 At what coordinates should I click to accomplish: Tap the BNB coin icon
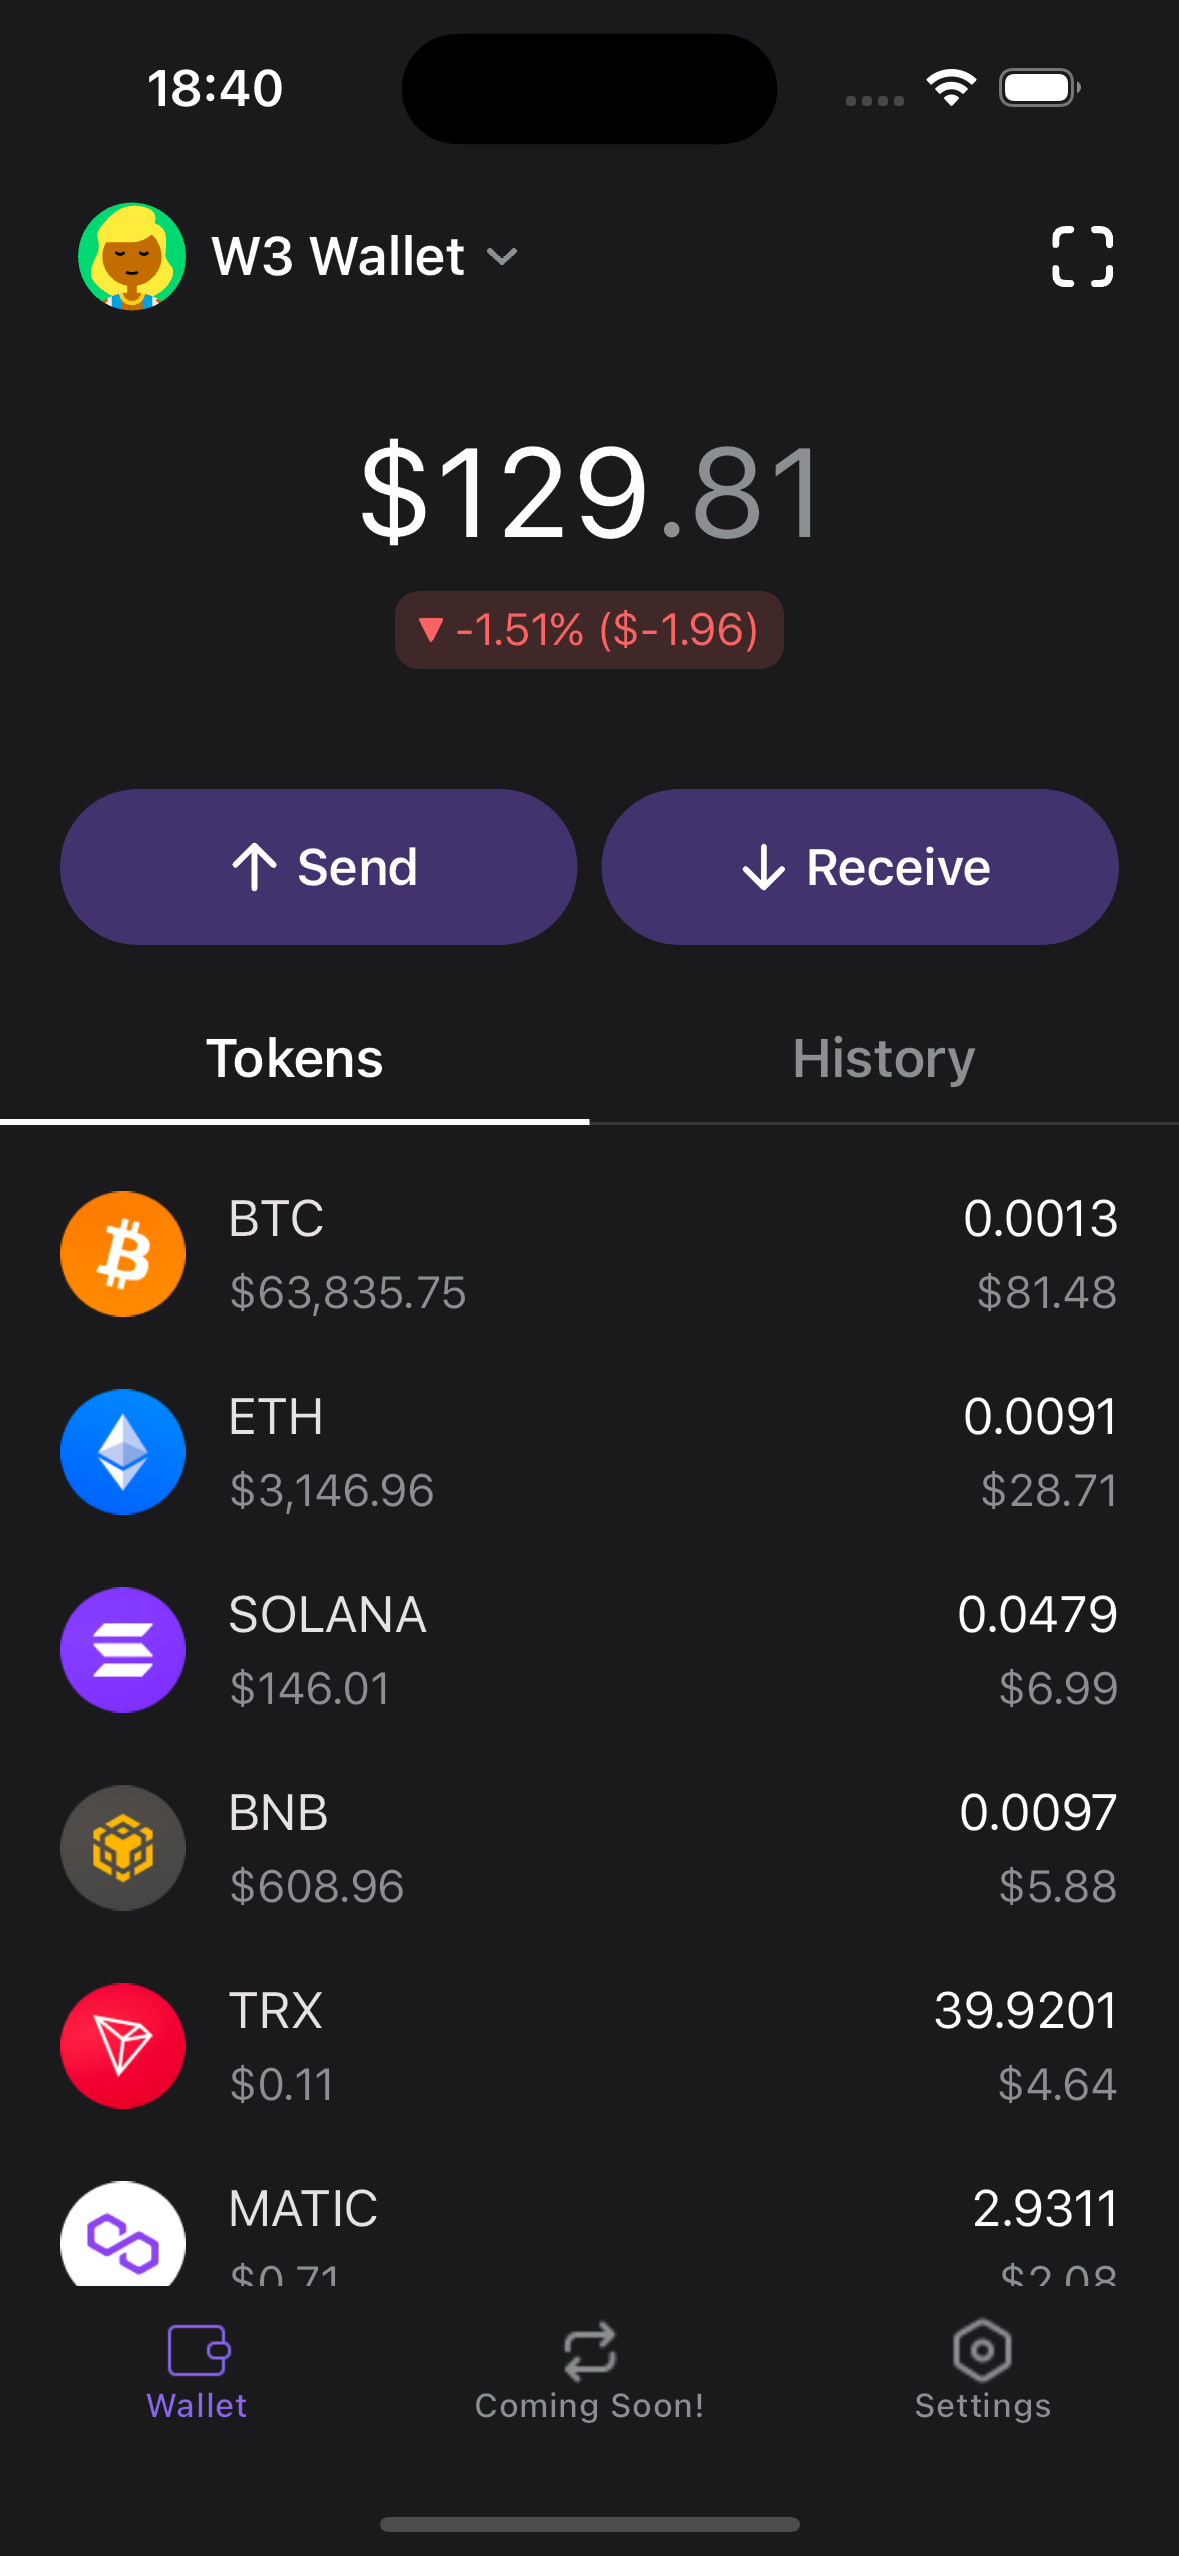coord(123,1848)
